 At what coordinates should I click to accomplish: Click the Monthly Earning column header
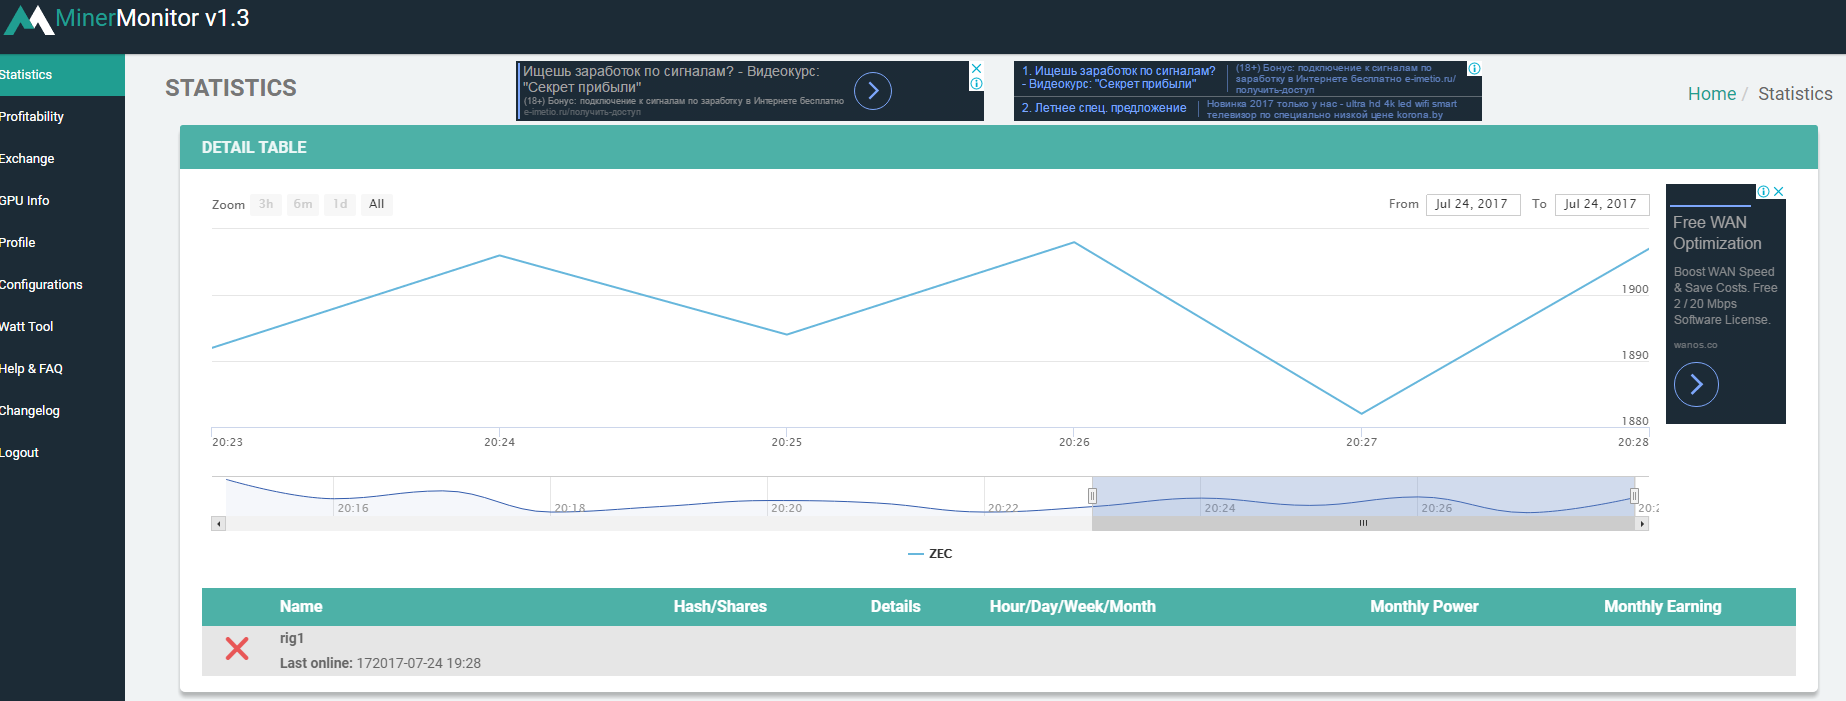point(1663,606)
